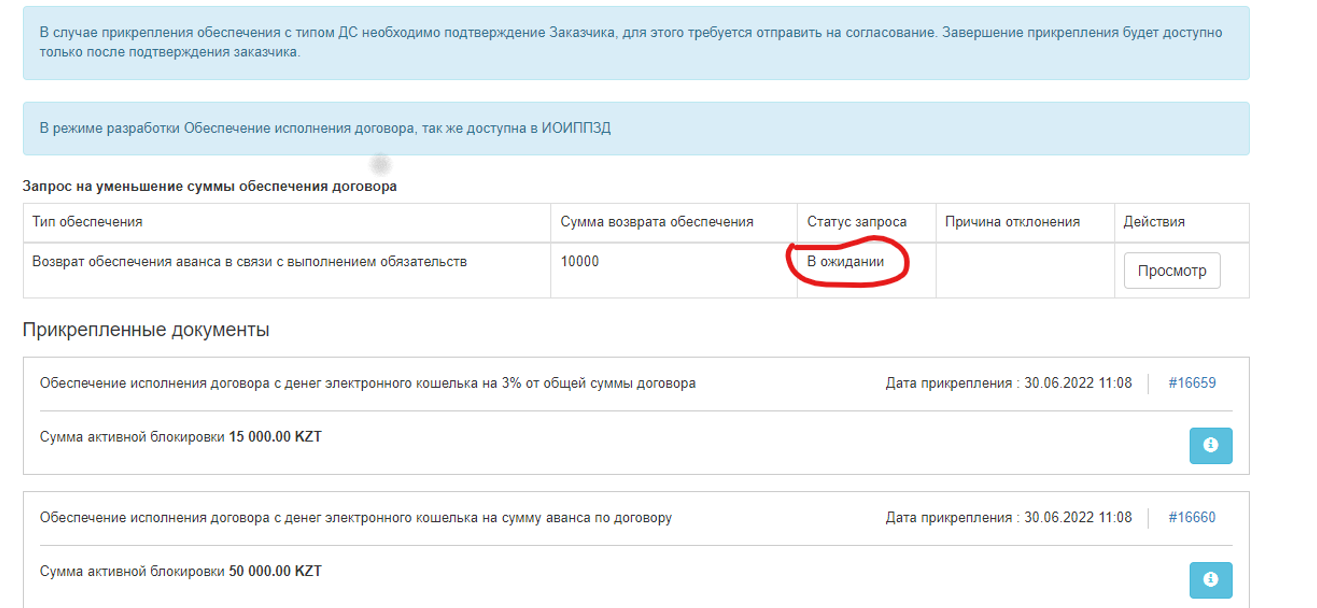
Task: Click the 50 000.00 KZT blocked amount
Action: pos(275,572)
